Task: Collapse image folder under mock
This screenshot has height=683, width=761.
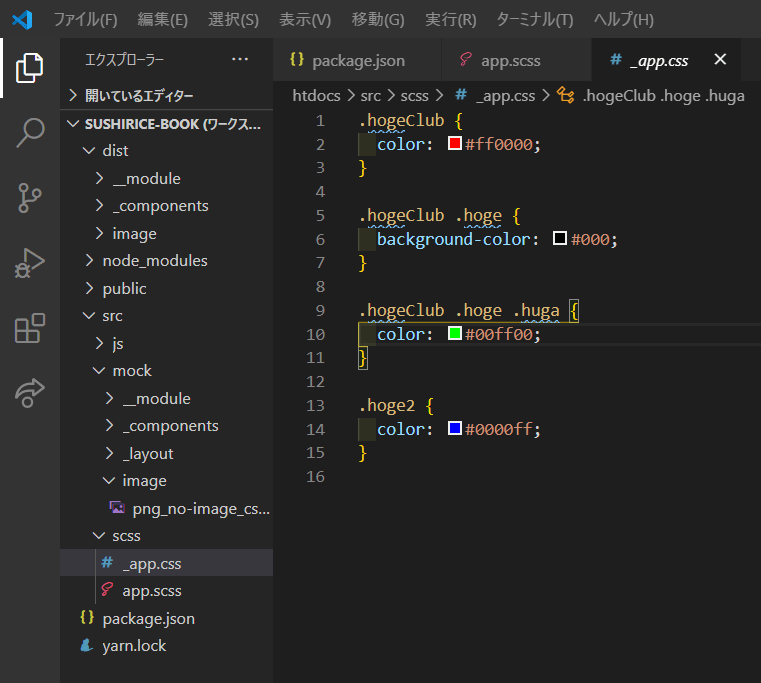Action: pyautogui.click(x=166, y=481)
